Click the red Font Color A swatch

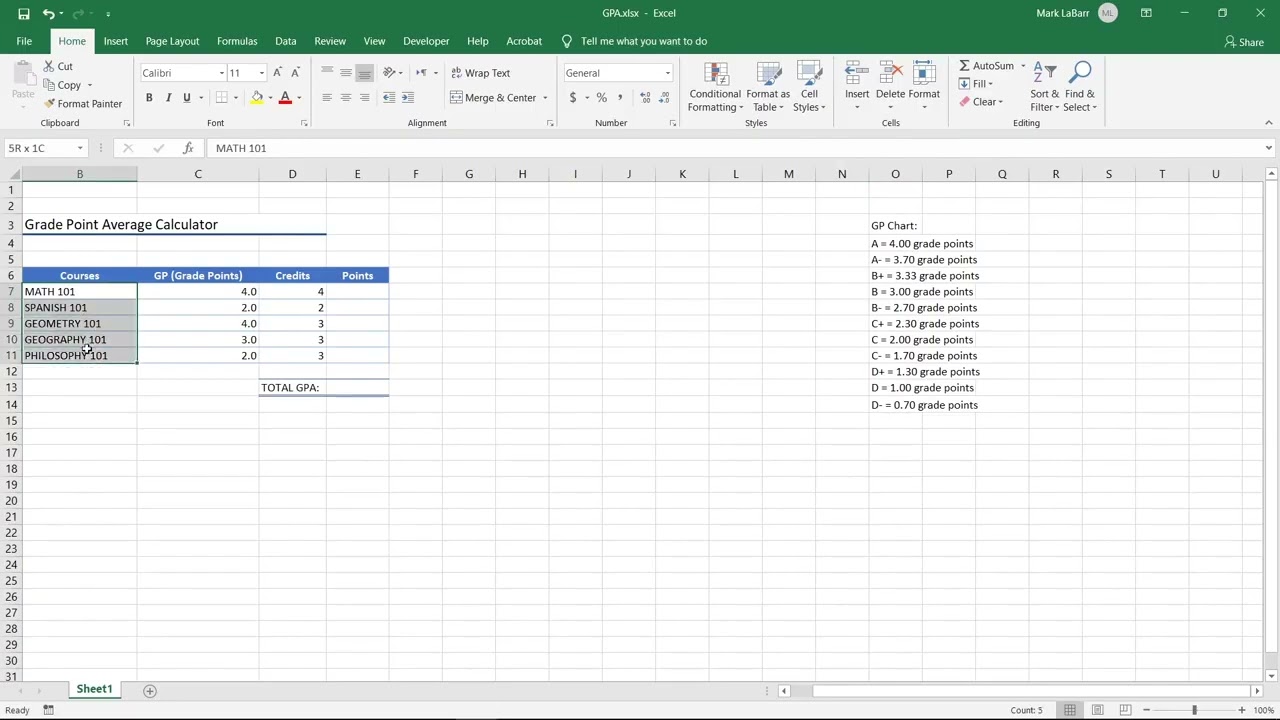(285, 97)
